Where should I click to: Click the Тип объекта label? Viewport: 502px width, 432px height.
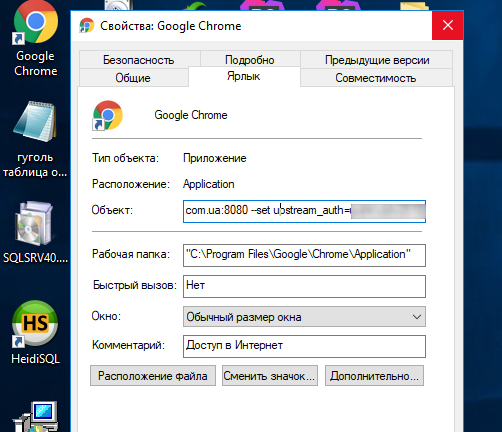(125, 158)
